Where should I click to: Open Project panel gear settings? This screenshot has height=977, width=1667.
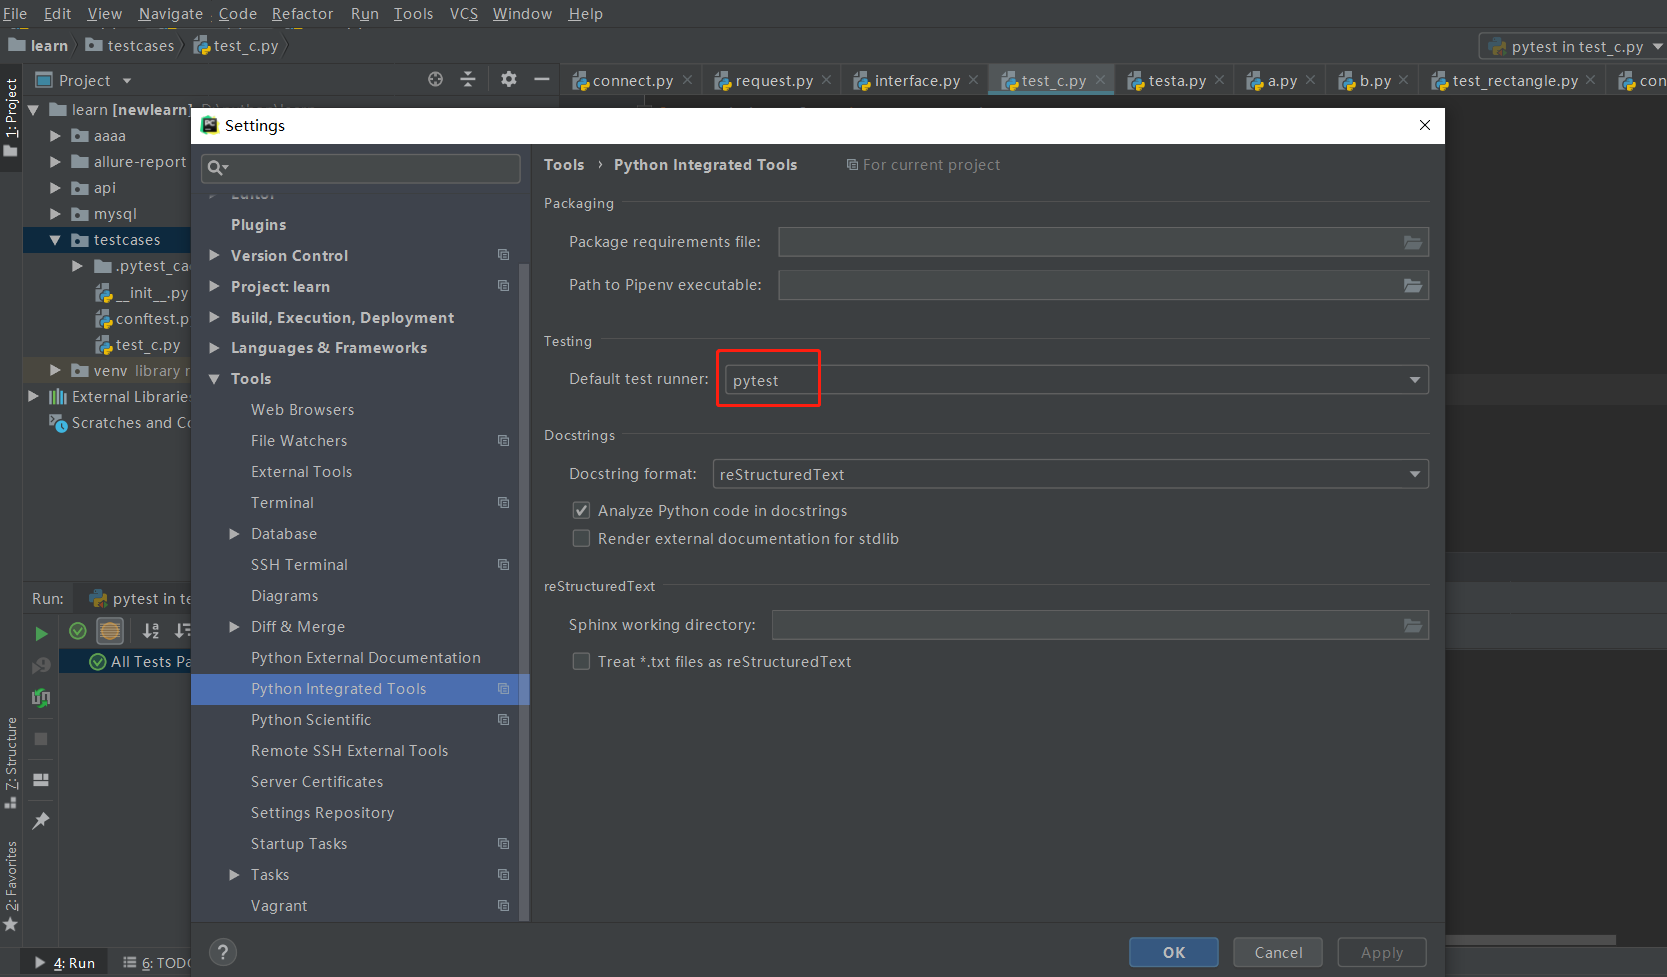coord(509,79)
